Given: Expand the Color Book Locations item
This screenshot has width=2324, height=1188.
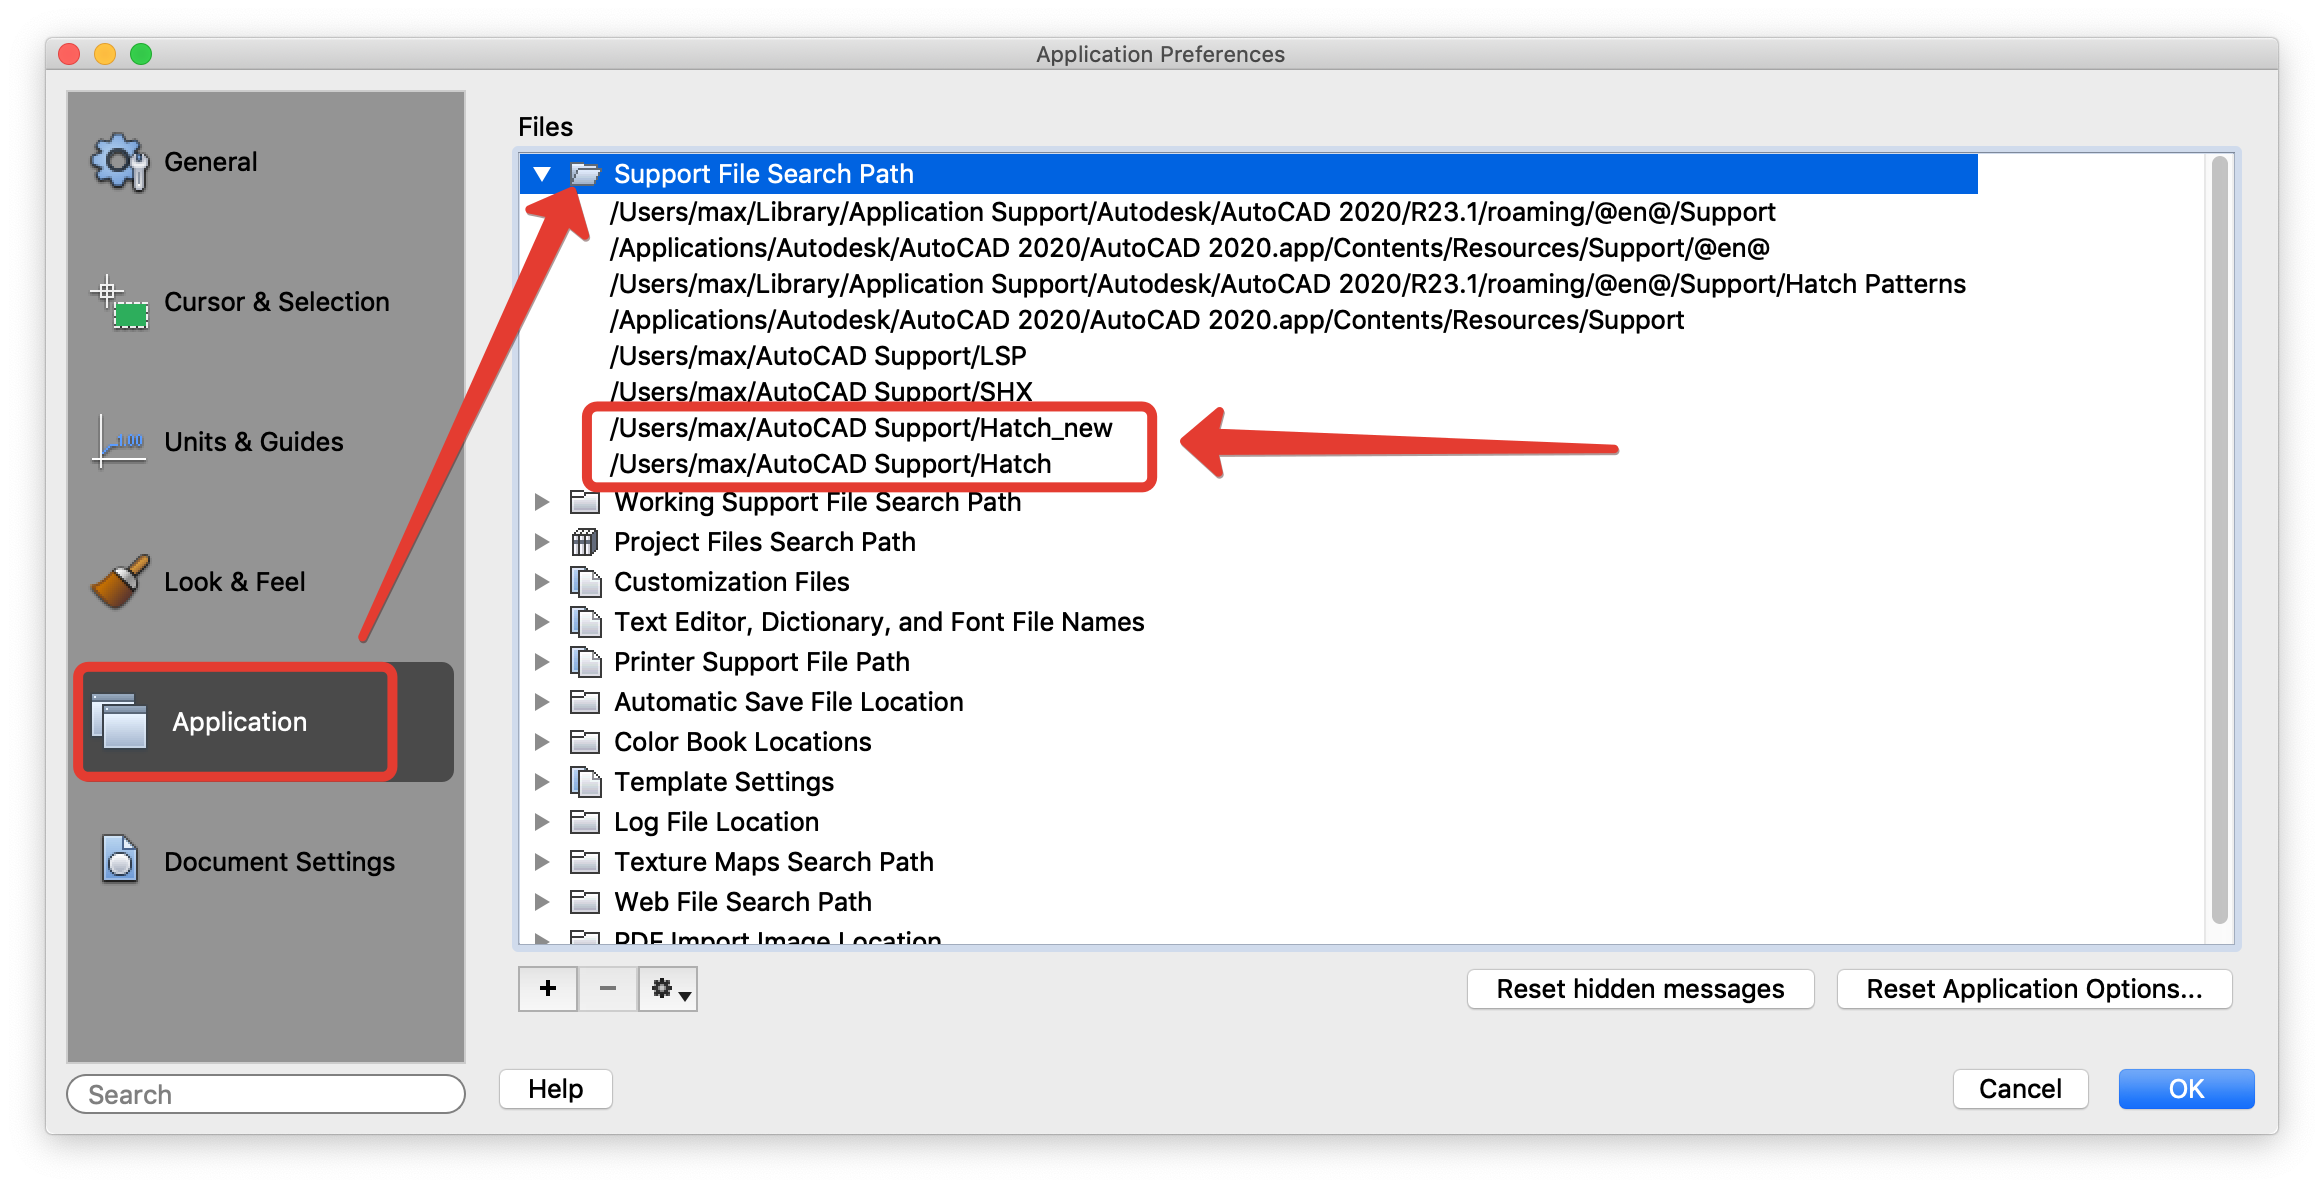Looking at the screenshot, I should (543, 741).
